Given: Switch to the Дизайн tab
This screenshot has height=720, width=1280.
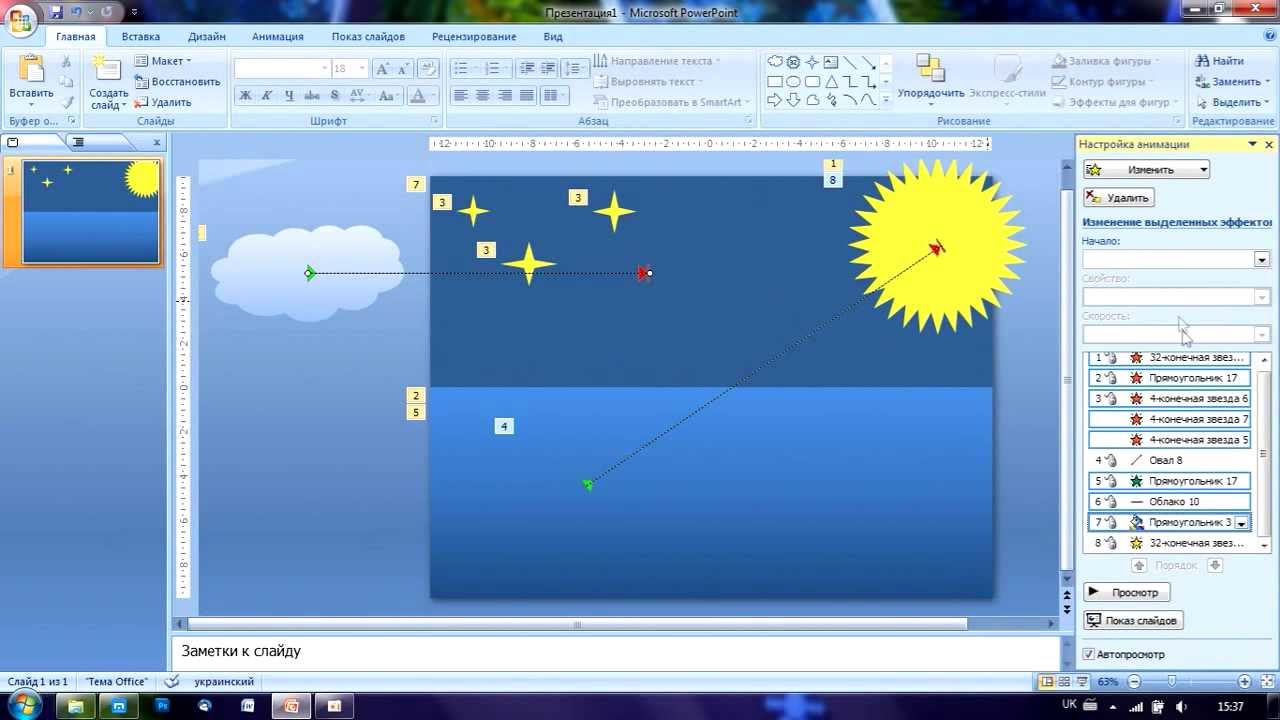Looking at the screenshot, I should [x=207, y=37].
